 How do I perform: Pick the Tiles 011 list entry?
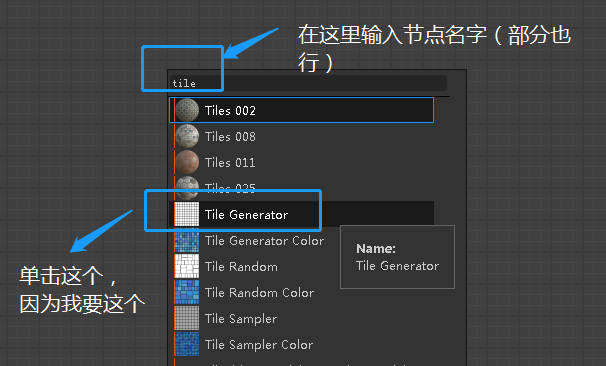pos(301,162)
